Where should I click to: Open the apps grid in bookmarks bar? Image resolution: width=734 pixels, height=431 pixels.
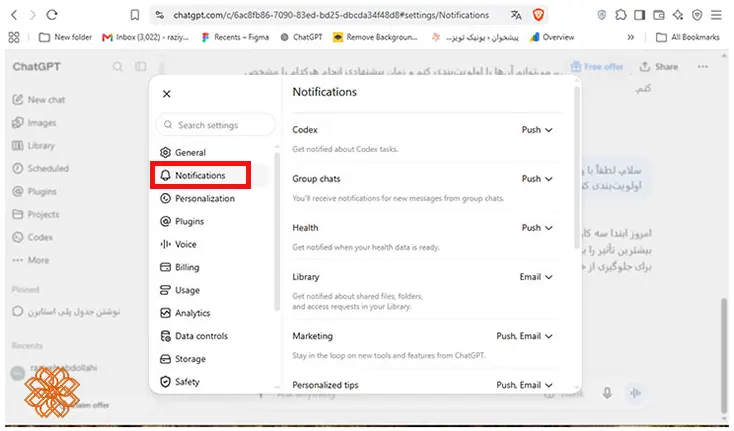coord(14,37)
